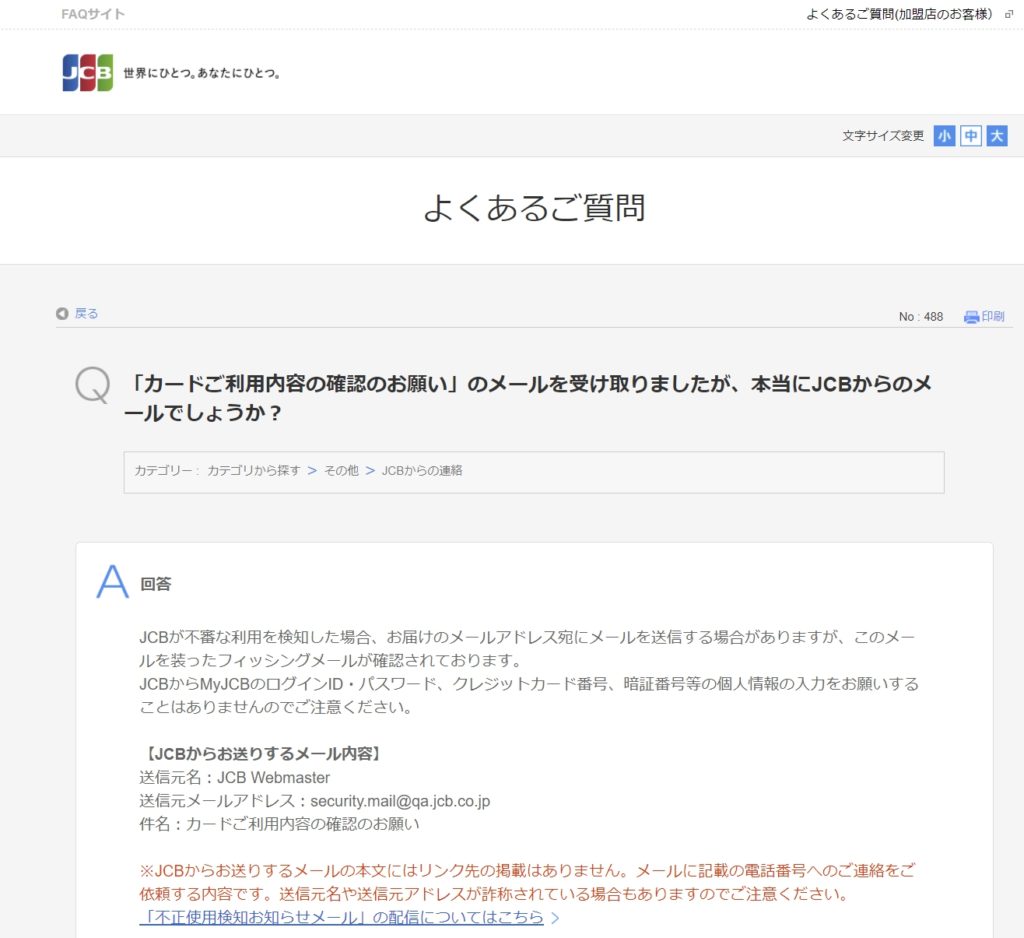Go to その他 category in breadcrumb
The image size is (1024, 938).
(x=340, y=471)
